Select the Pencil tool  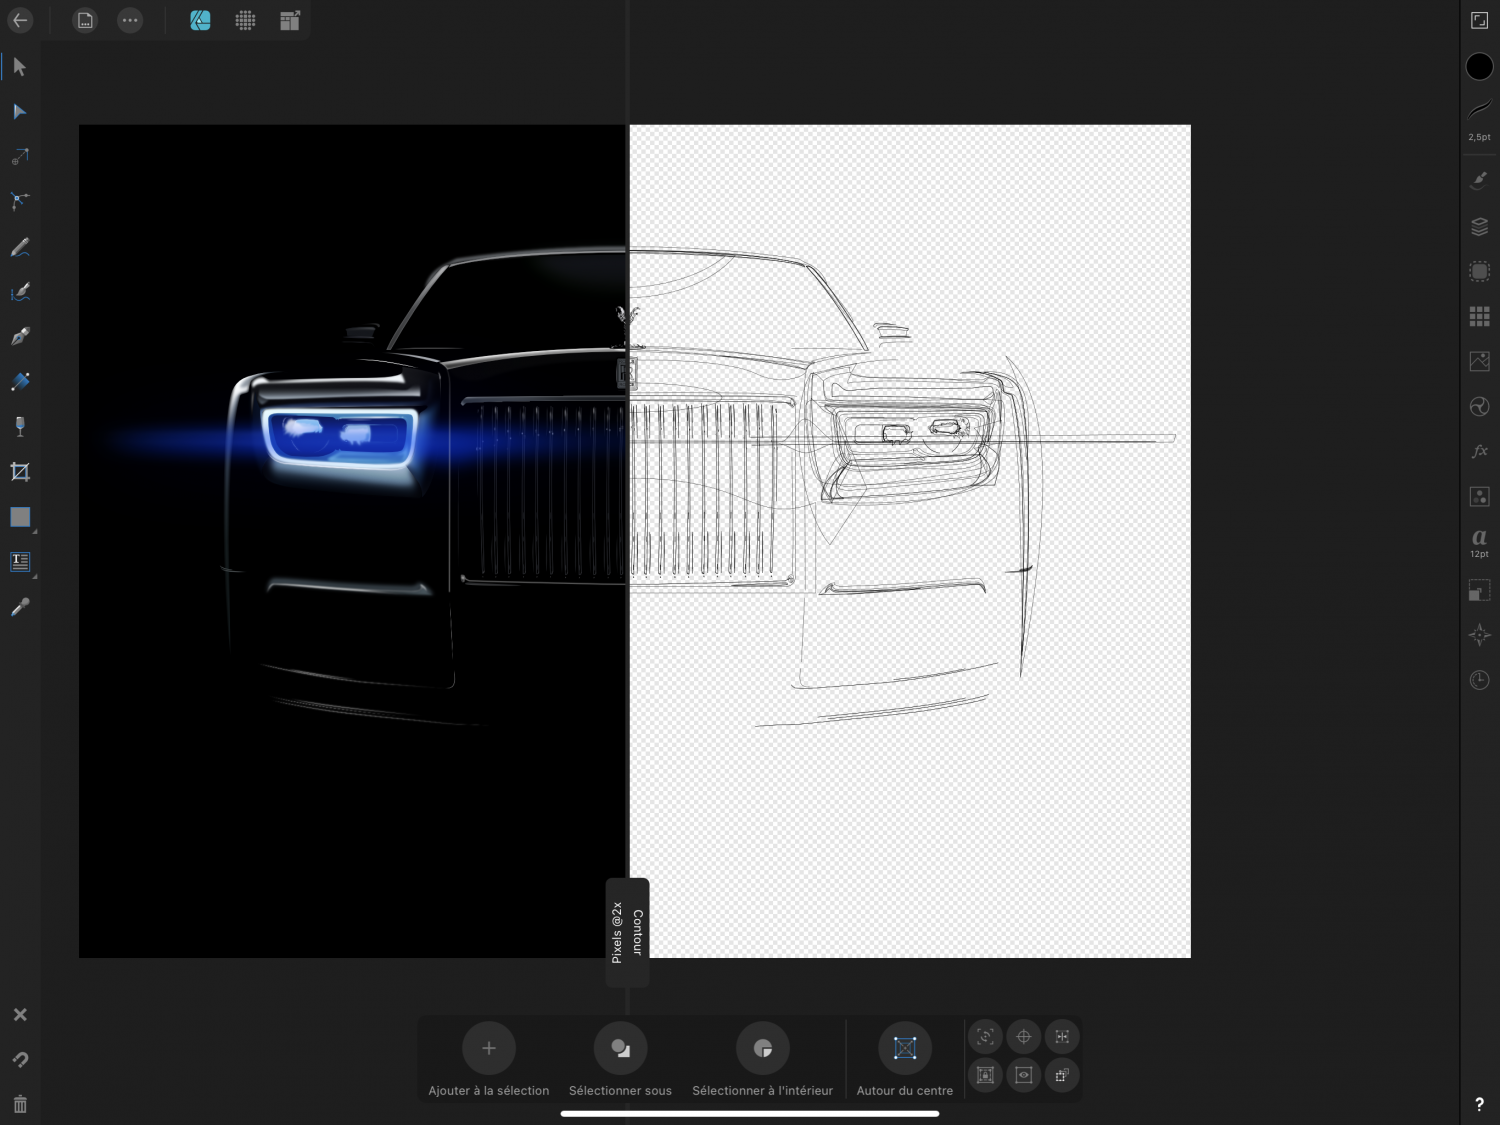[19, 247]
